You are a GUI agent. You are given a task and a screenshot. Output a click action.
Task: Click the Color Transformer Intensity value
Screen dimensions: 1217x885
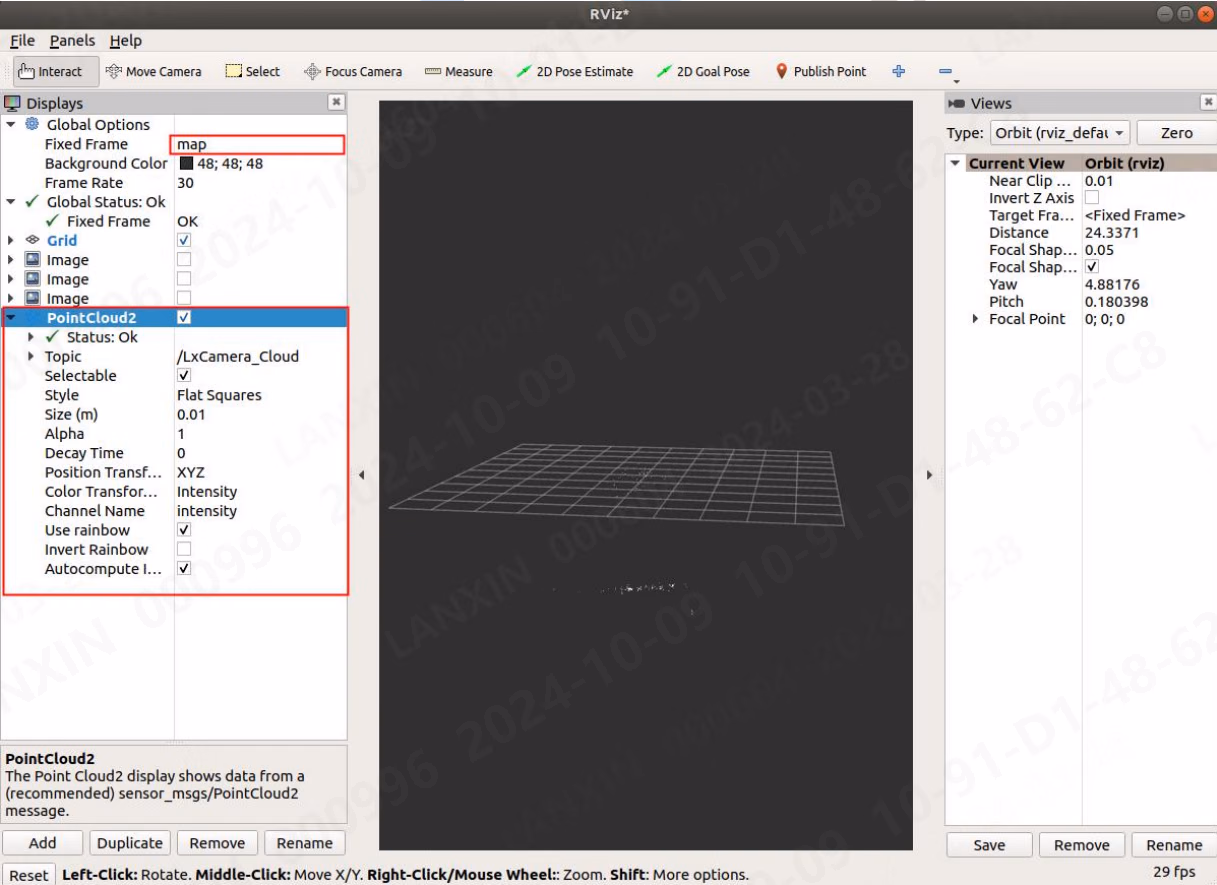[207, 492]
